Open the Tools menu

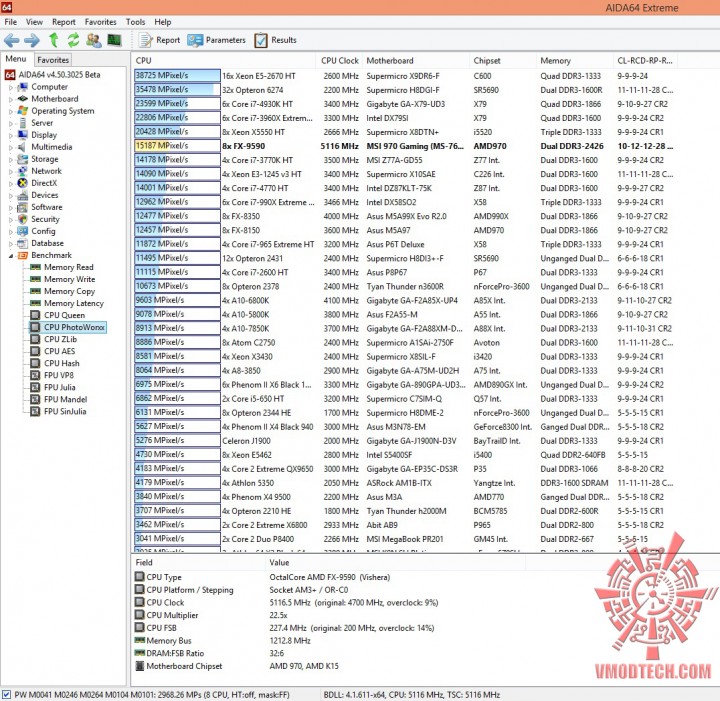pos(135,22)
